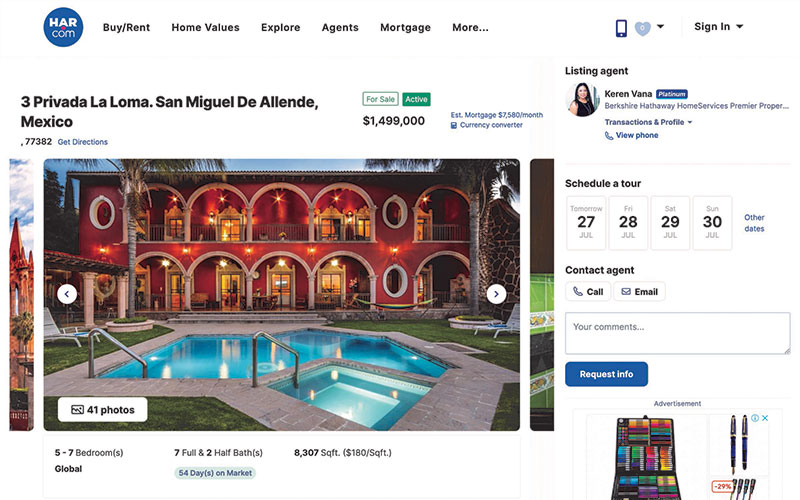Open the Home Values menu
The height and width of the screenshot is (500, 800).
pyautogui.click(x=205, y=28)
